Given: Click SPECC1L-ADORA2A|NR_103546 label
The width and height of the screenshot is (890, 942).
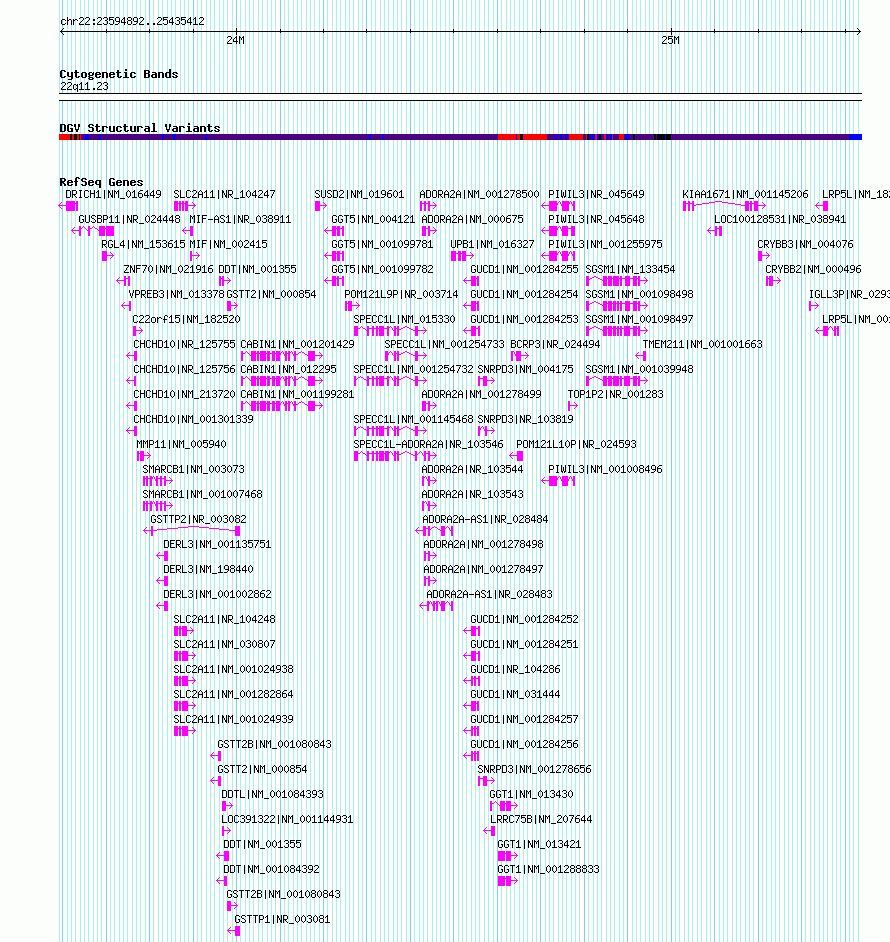Looking at the screenshot, I should (x=428, y=445).
